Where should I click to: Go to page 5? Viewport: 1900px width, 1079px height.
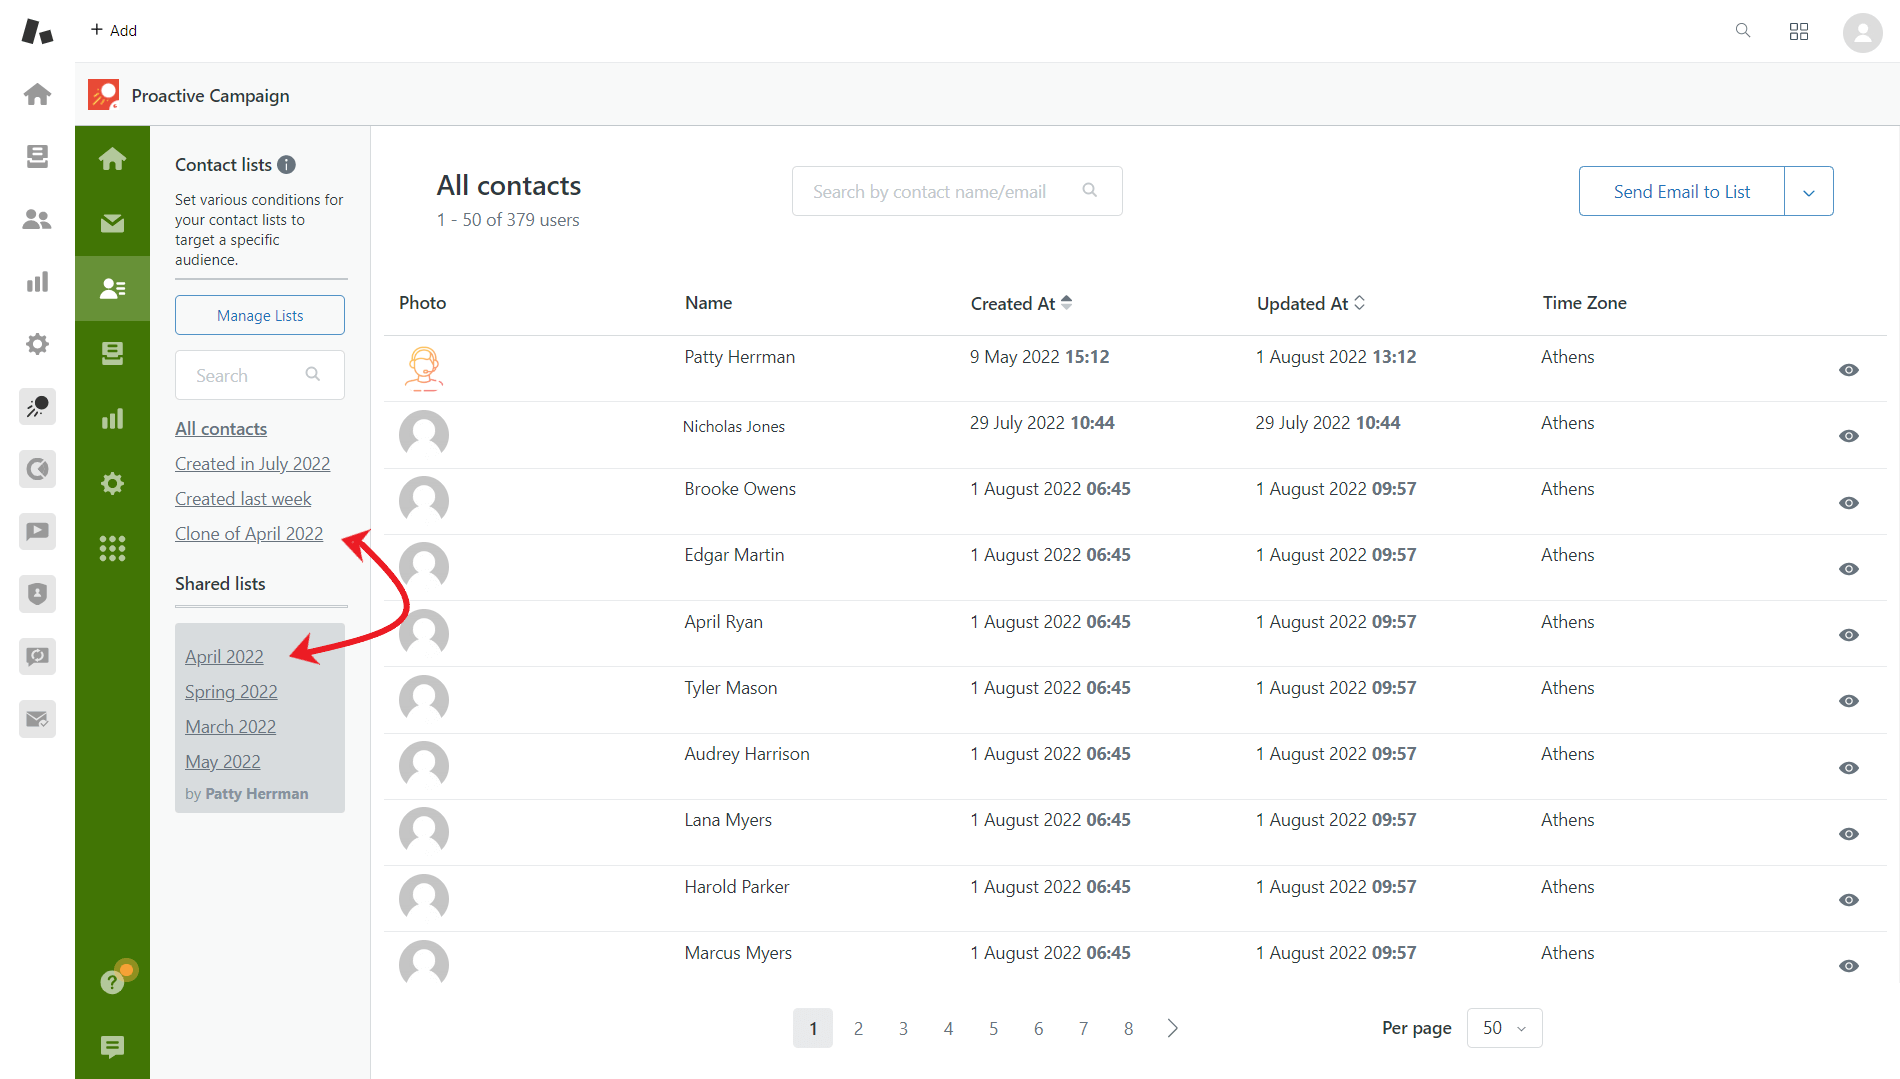993,1028
